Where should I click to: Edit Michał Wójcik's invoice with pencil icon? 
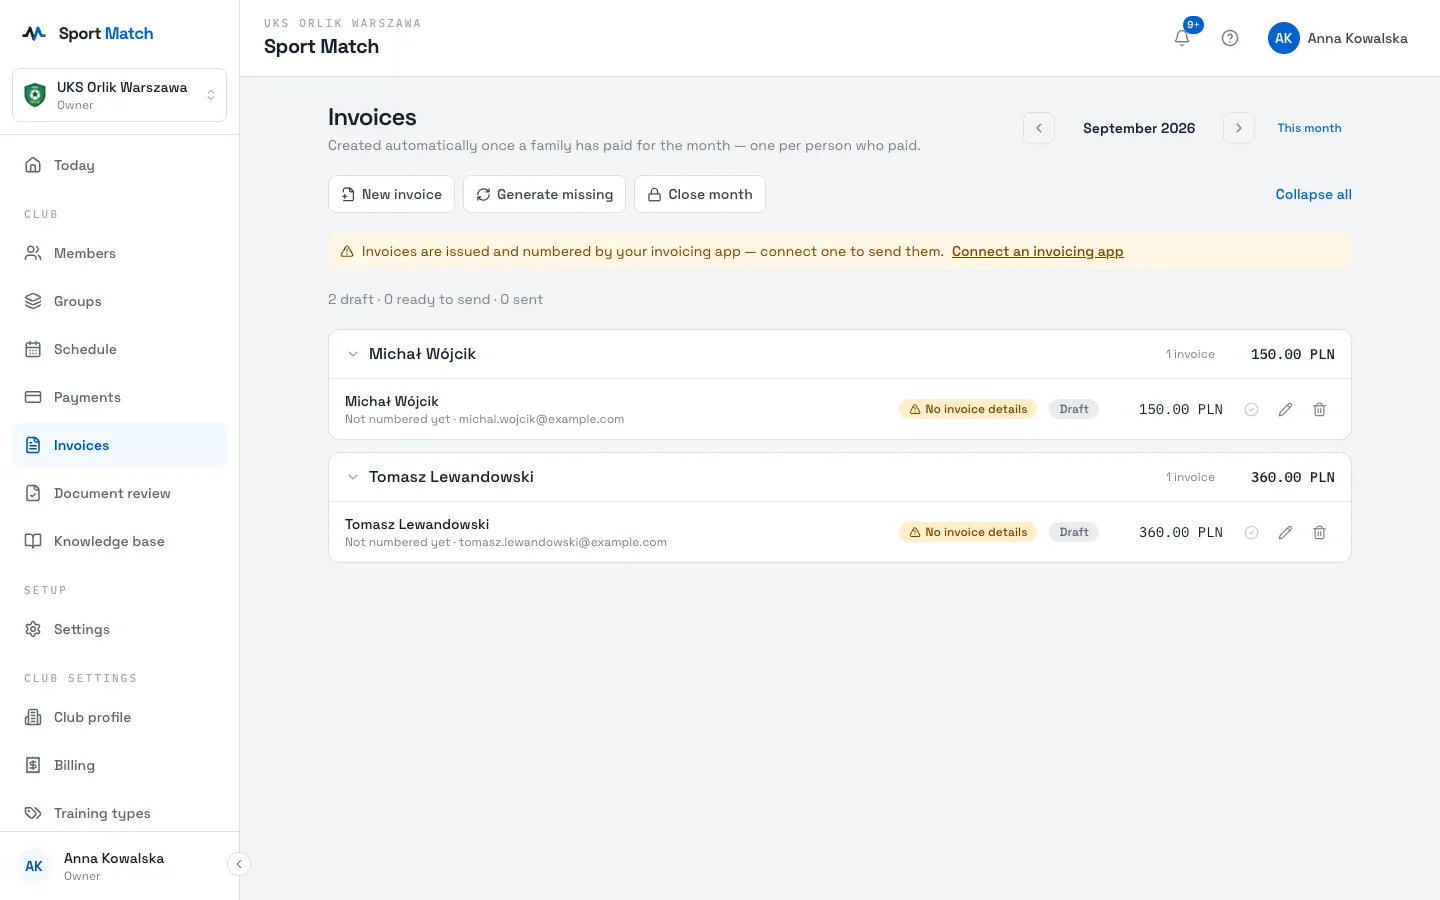click(x=1285, y=409)
